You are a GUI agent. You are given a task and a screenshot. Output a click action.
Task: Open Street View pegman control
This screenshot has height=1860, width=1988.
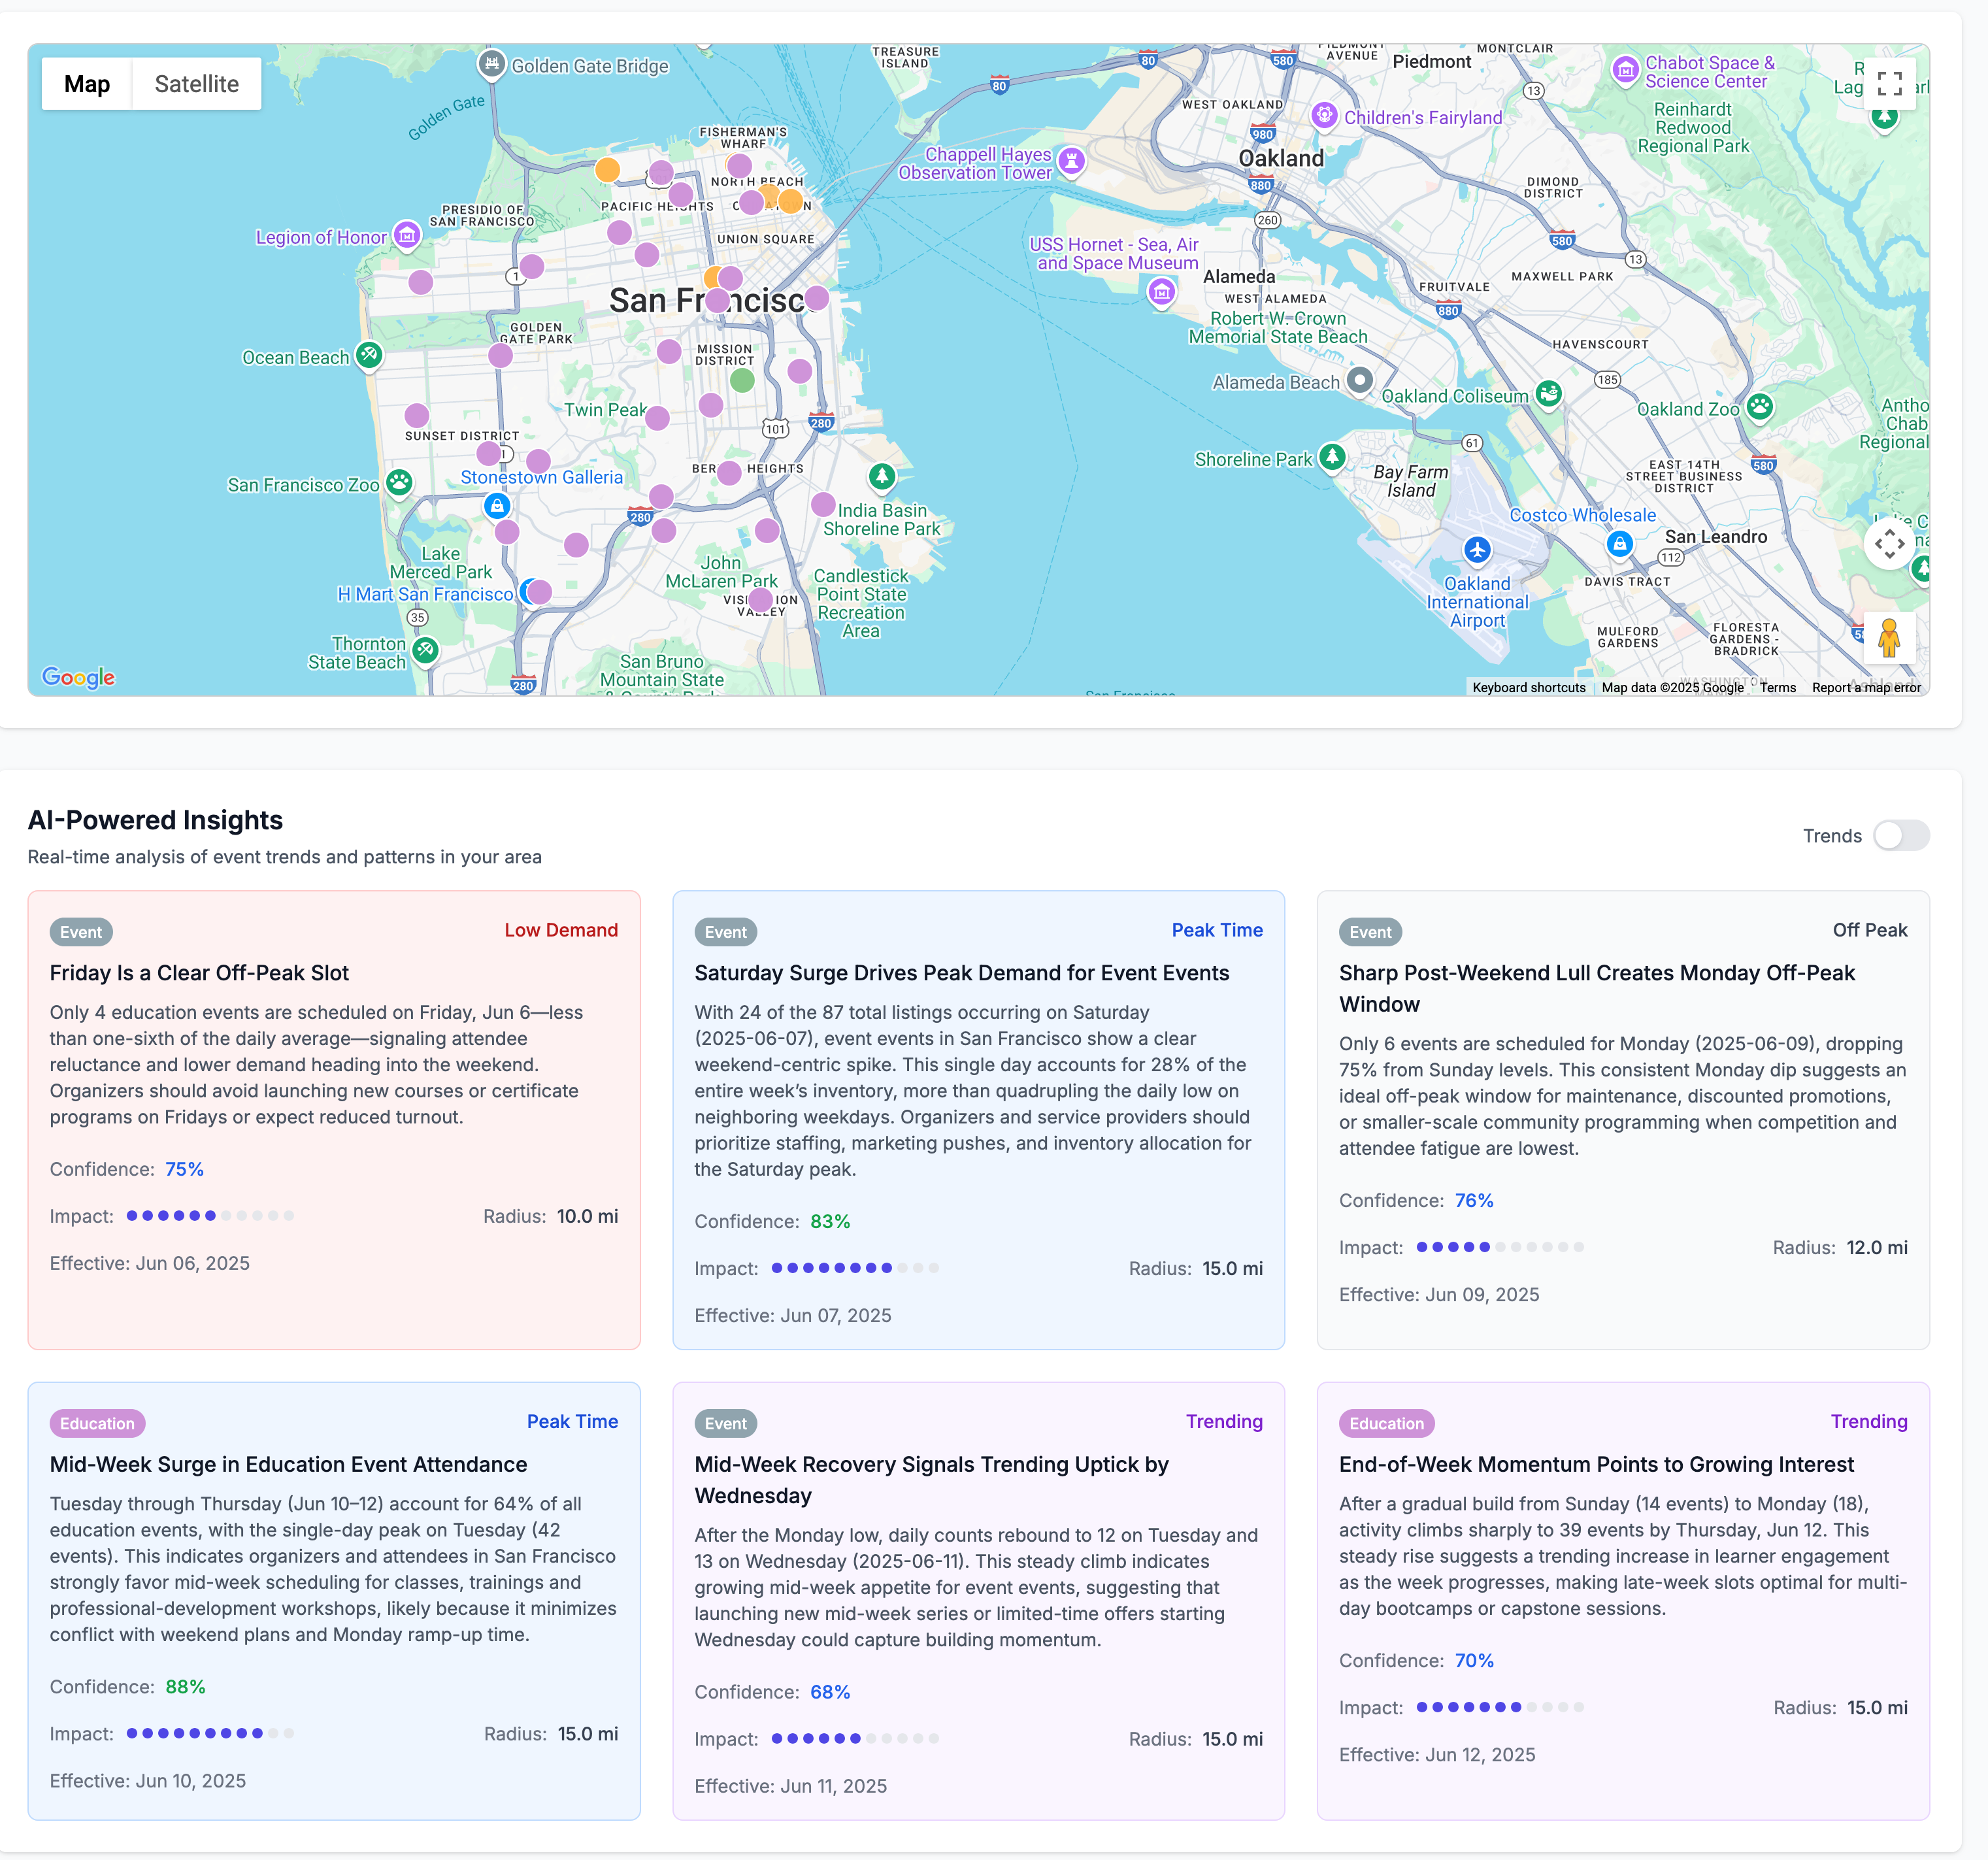1889,638
